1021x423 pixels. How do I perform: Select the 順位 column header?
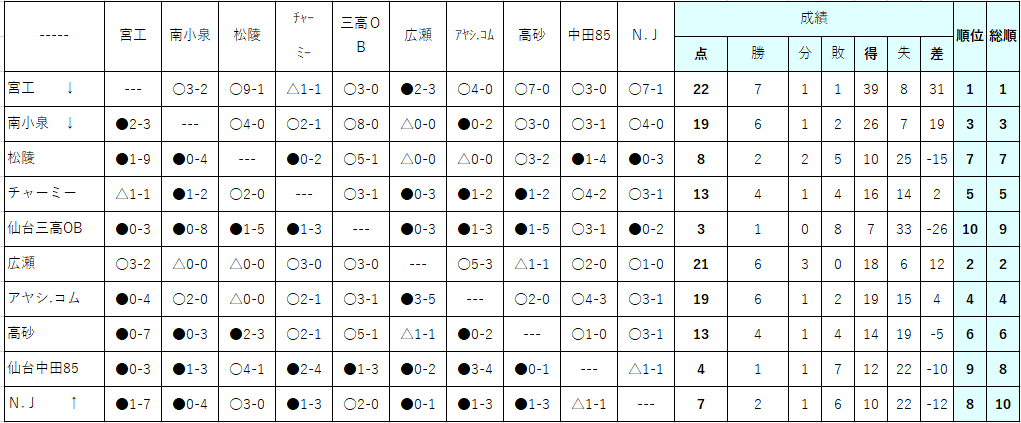point(970,36)
